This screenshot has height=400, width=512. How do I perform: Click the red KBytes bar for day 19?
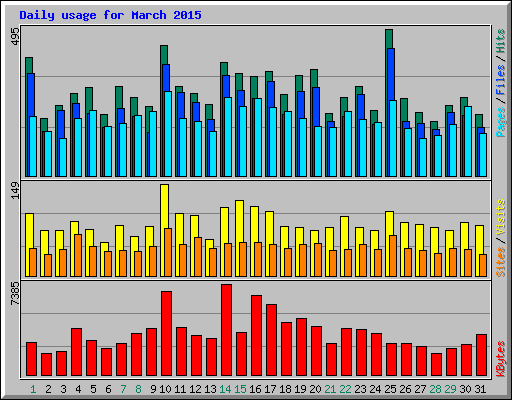(x=301, y=347)
